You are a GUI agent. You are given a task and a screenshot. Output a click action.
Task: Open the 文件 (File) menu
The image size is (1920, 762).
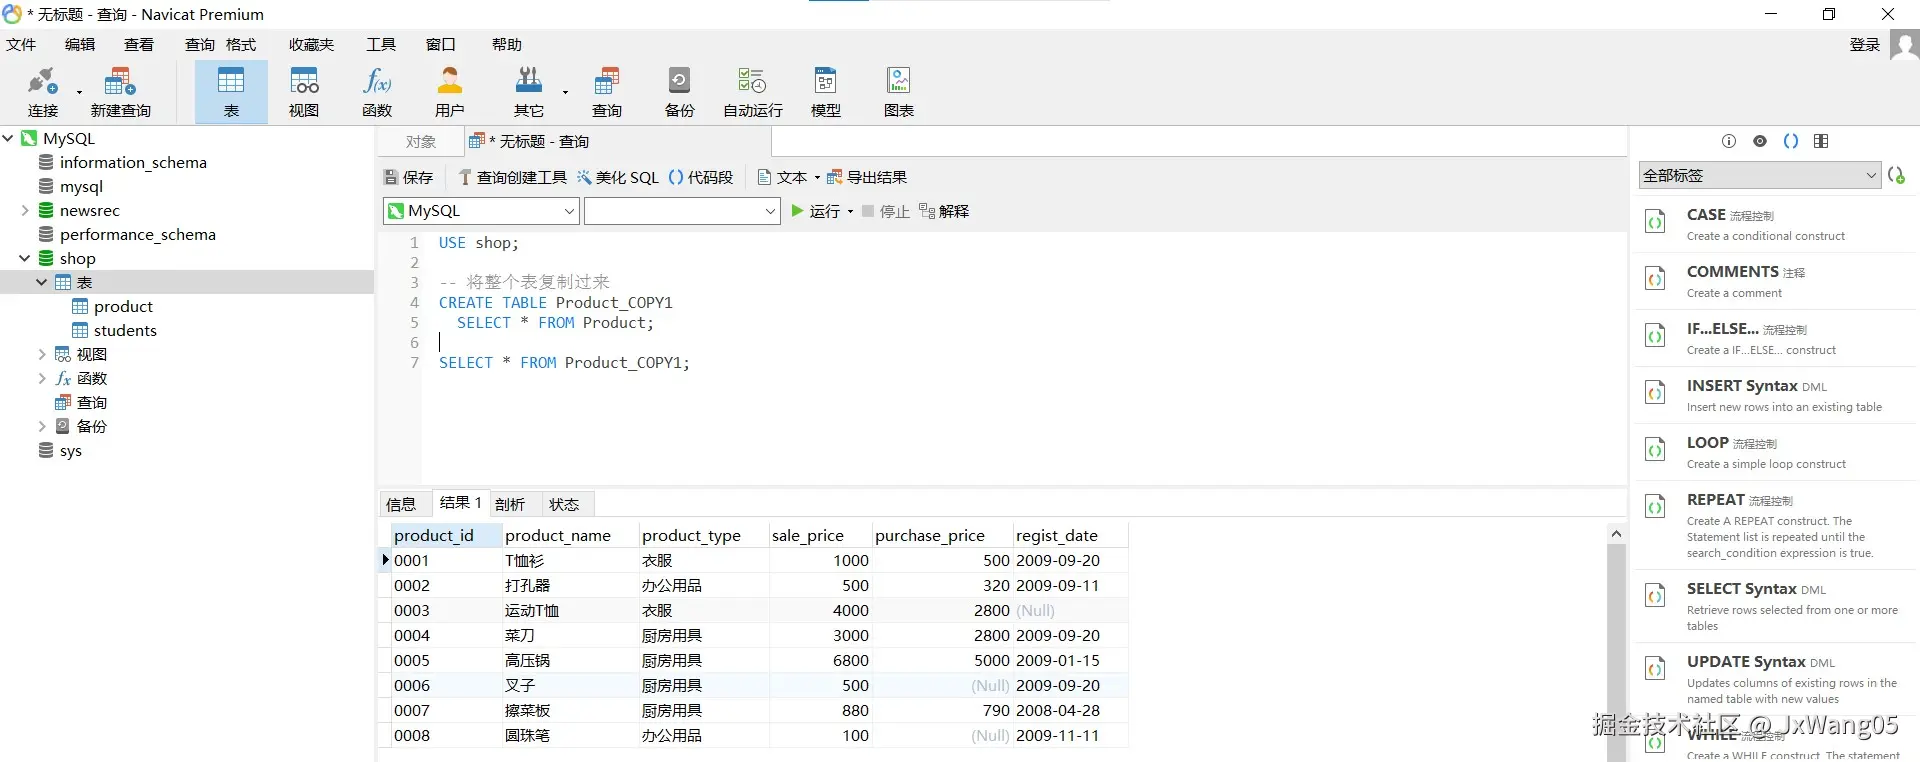point(21,45)
